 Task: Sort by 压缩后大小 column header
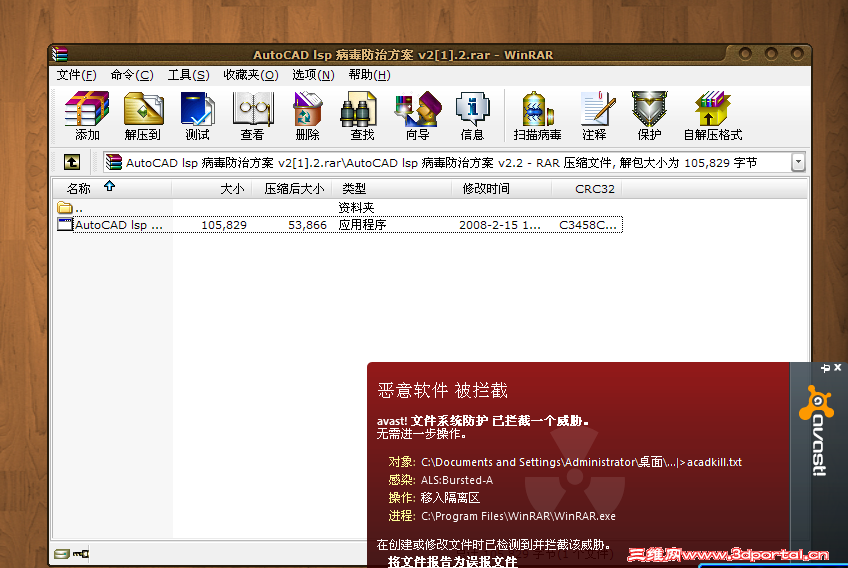[292, 188]
